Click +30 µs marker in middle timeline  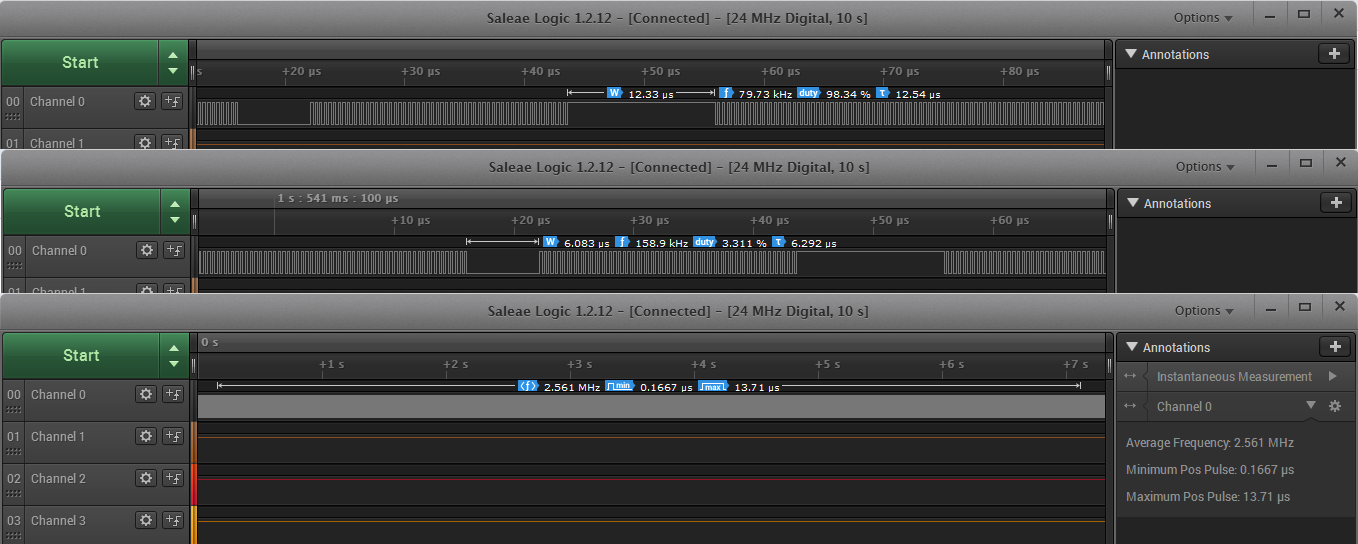[x=650, y=220]
